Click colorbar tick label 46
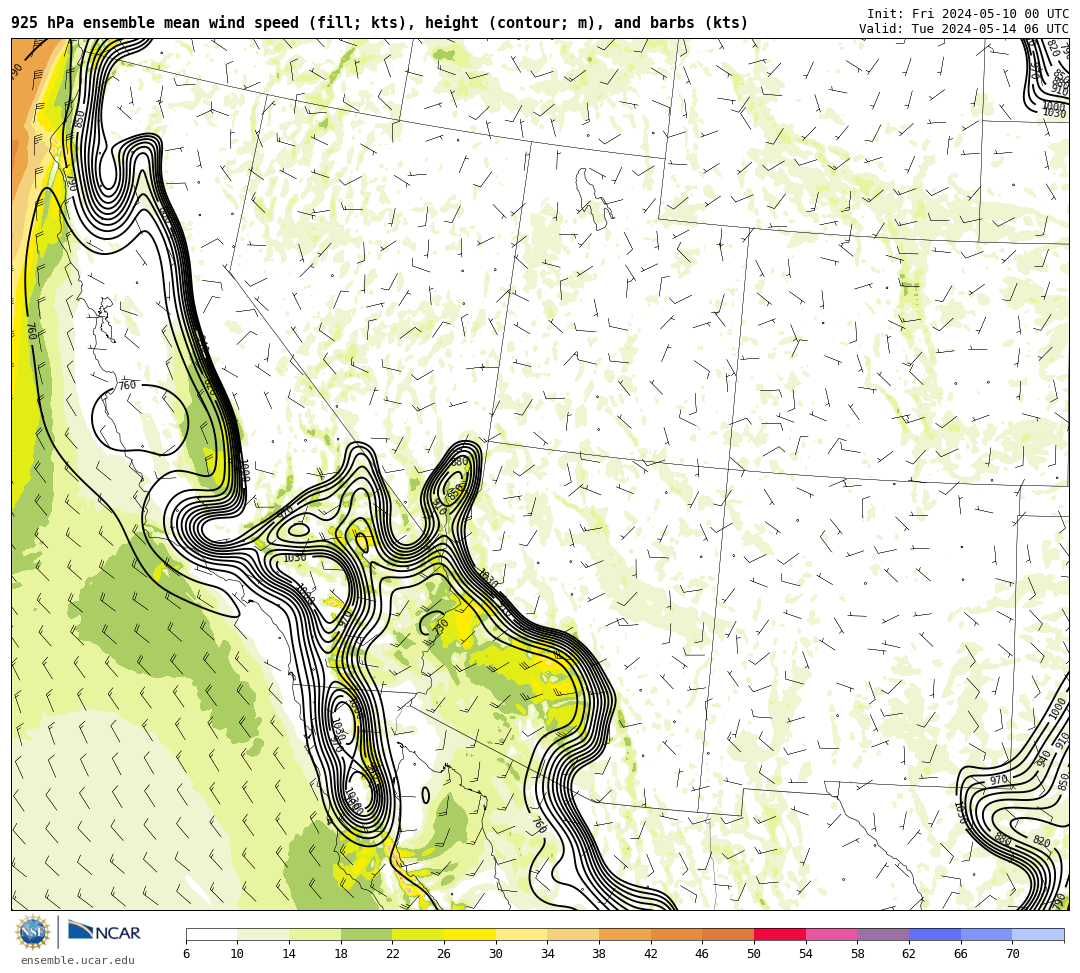This screenshot has height=973, width=1080. pyautogui.click(x=703, y=954)
